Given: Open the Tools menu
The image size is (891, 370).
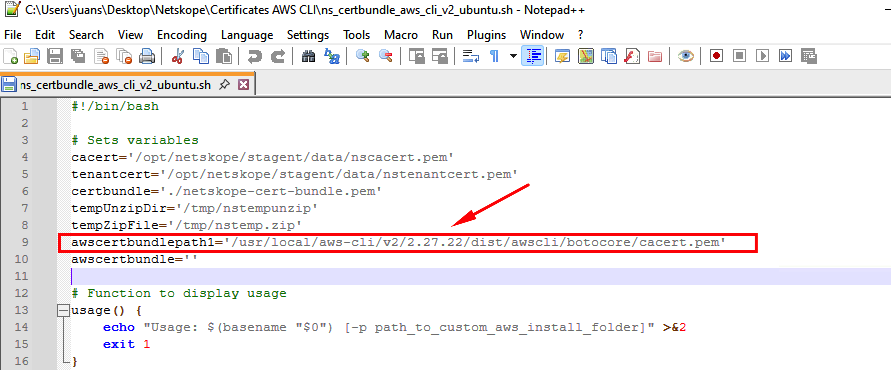Looking at the screenshot, I should click(357, 35).
